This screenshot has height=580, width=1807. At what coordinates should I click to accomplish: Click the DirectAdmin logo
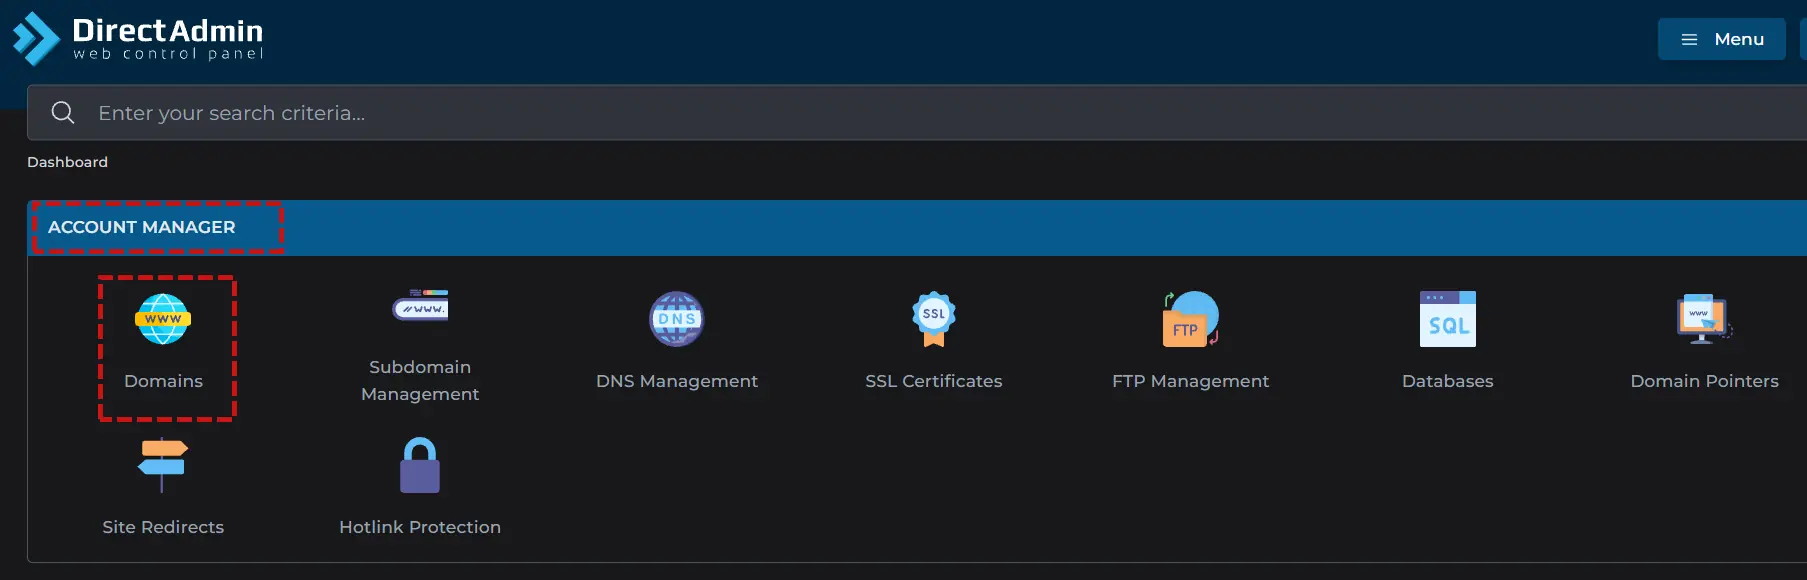pyautogui.click(x=138, y=39)
